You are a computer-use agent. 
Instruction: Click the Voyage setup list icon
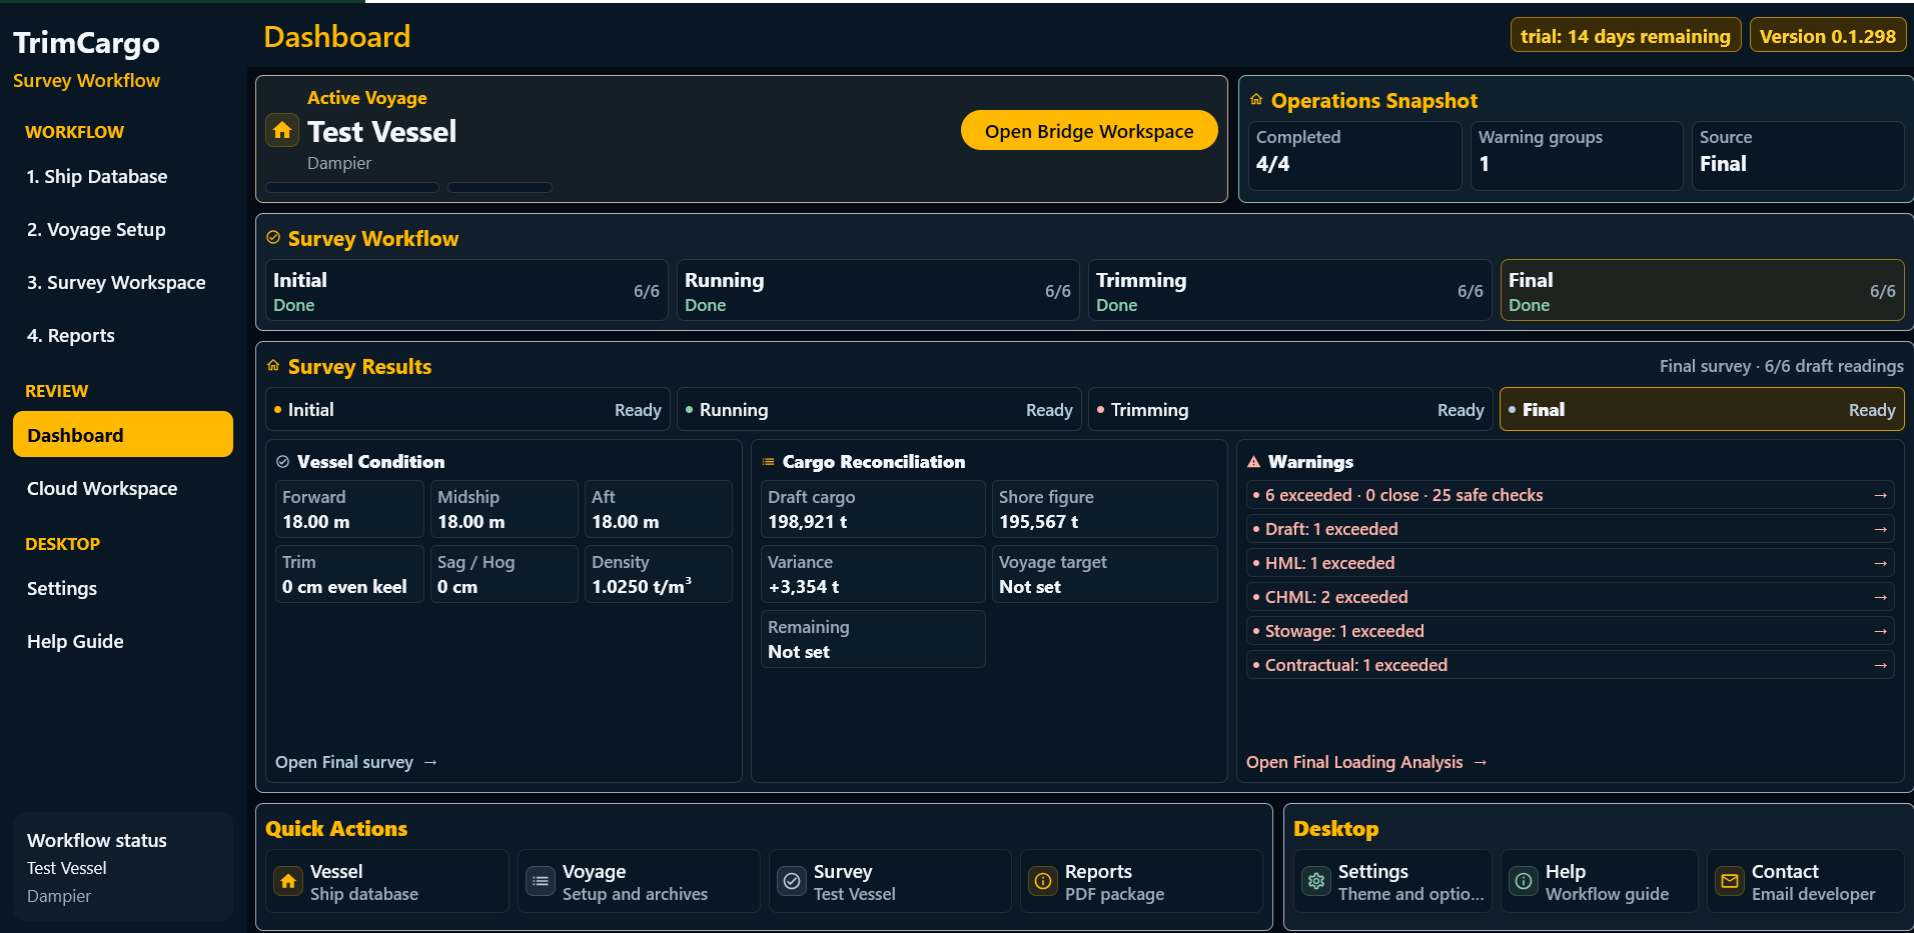[540, 881]
